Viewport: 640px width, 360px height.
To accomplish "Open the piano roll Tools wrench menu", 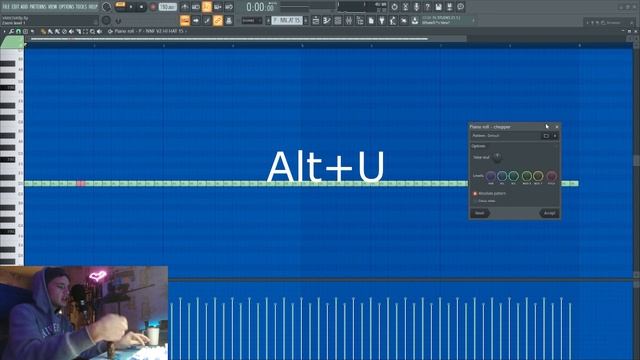I will point(11,31).
